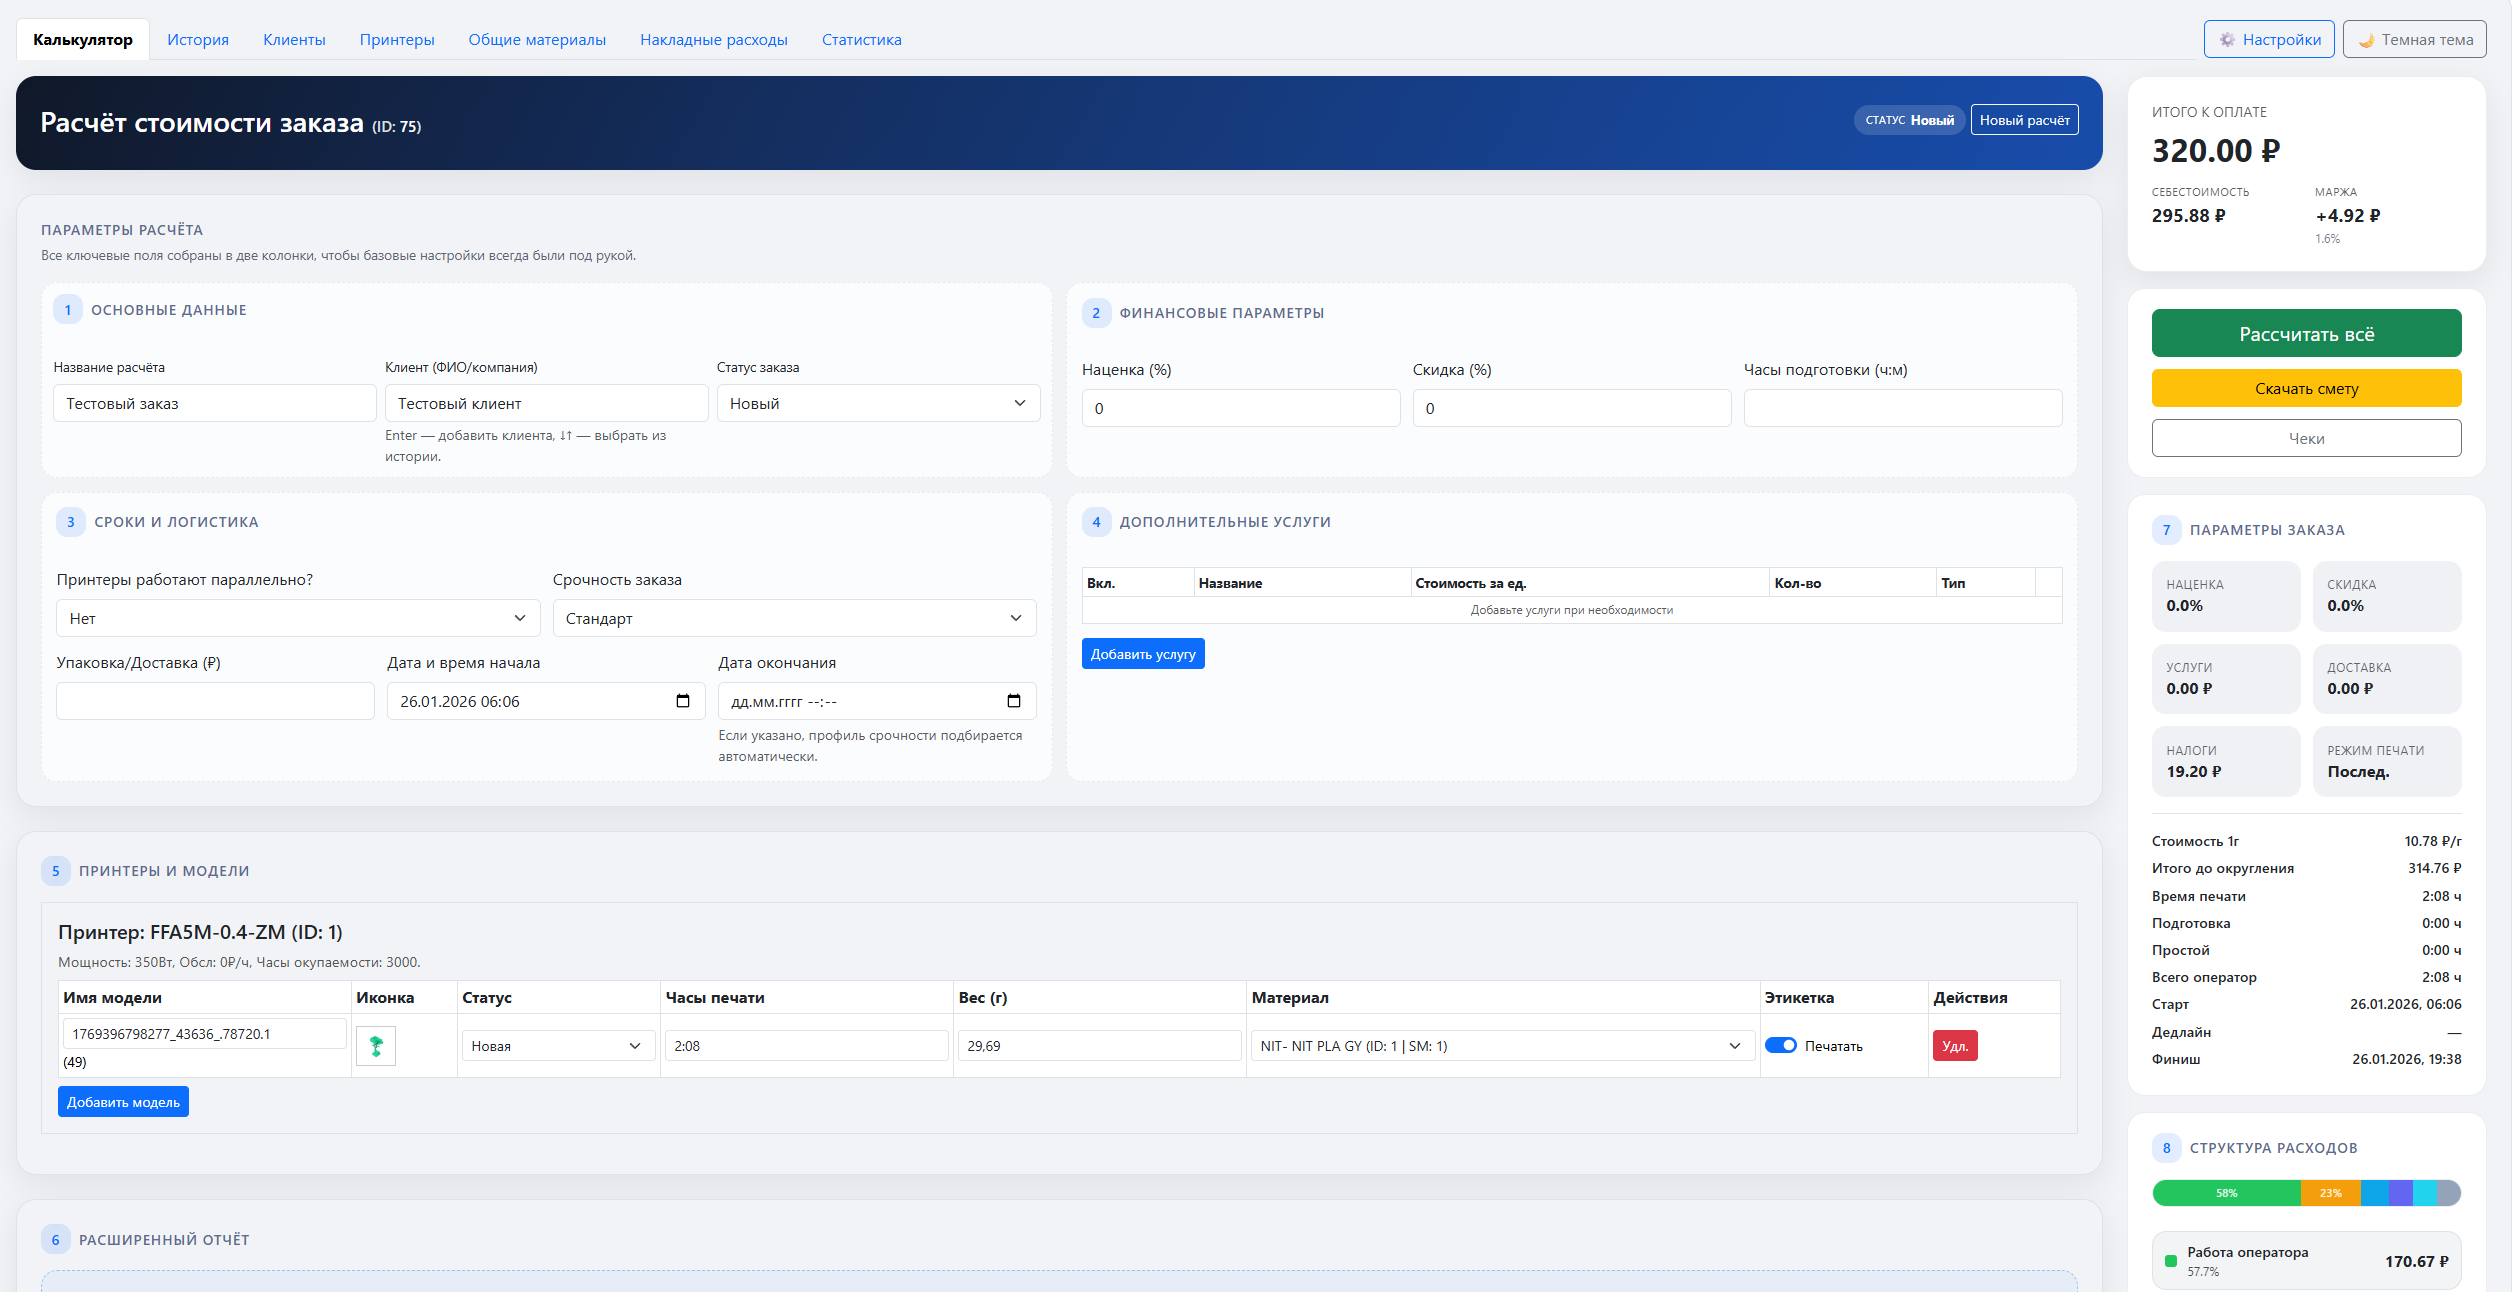Click the green segment of cost structure bar
Viewport: 2513px width, 1292px height.
pos(2225,1193)
